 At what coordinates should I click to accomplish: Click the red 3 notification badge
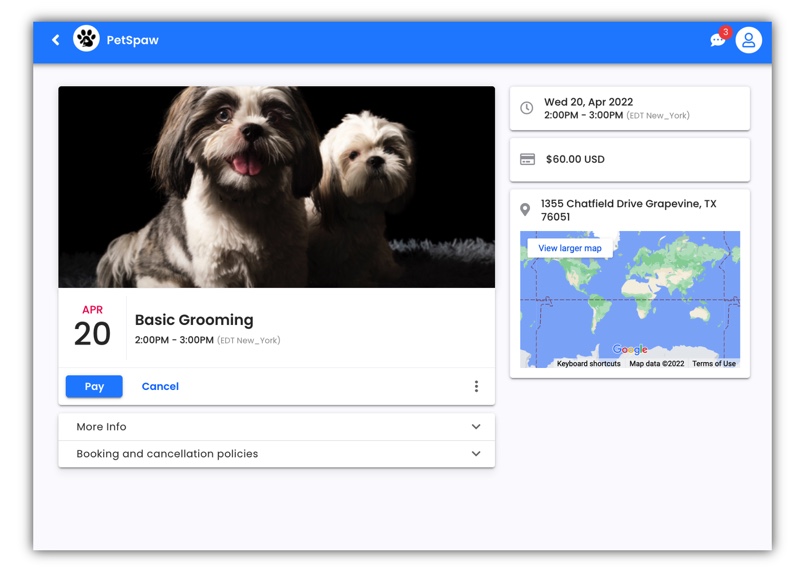(725, 32)
